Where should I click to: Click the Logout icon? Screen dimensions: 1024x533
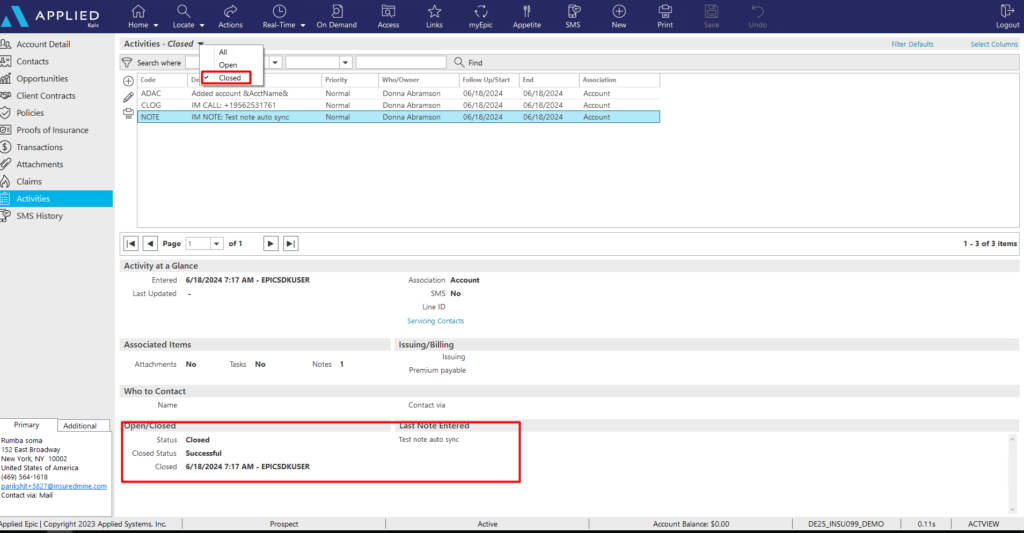(1007, 12)
